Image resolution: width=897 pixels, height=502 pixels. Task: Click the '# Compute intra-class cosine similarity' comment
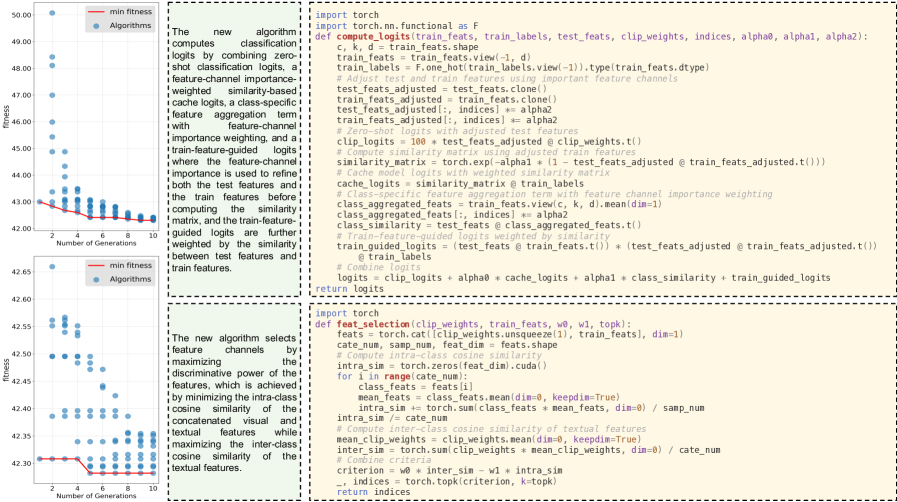(439, 355)
